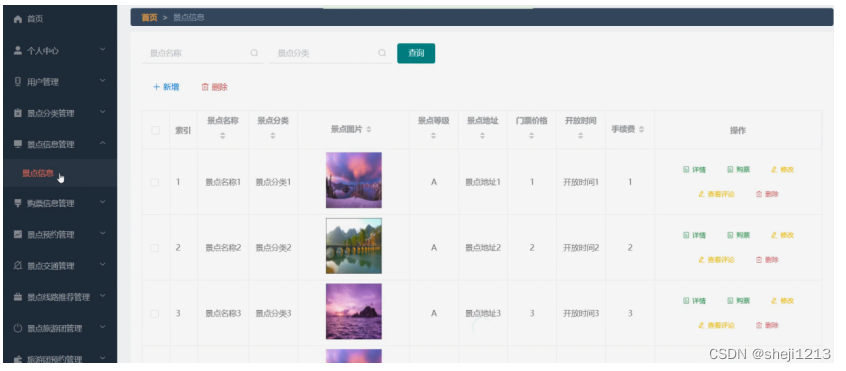The image size is (846, 371).
Task: Click the home icon beside 首页 in sidebar
Action: (x=18, y=19)
